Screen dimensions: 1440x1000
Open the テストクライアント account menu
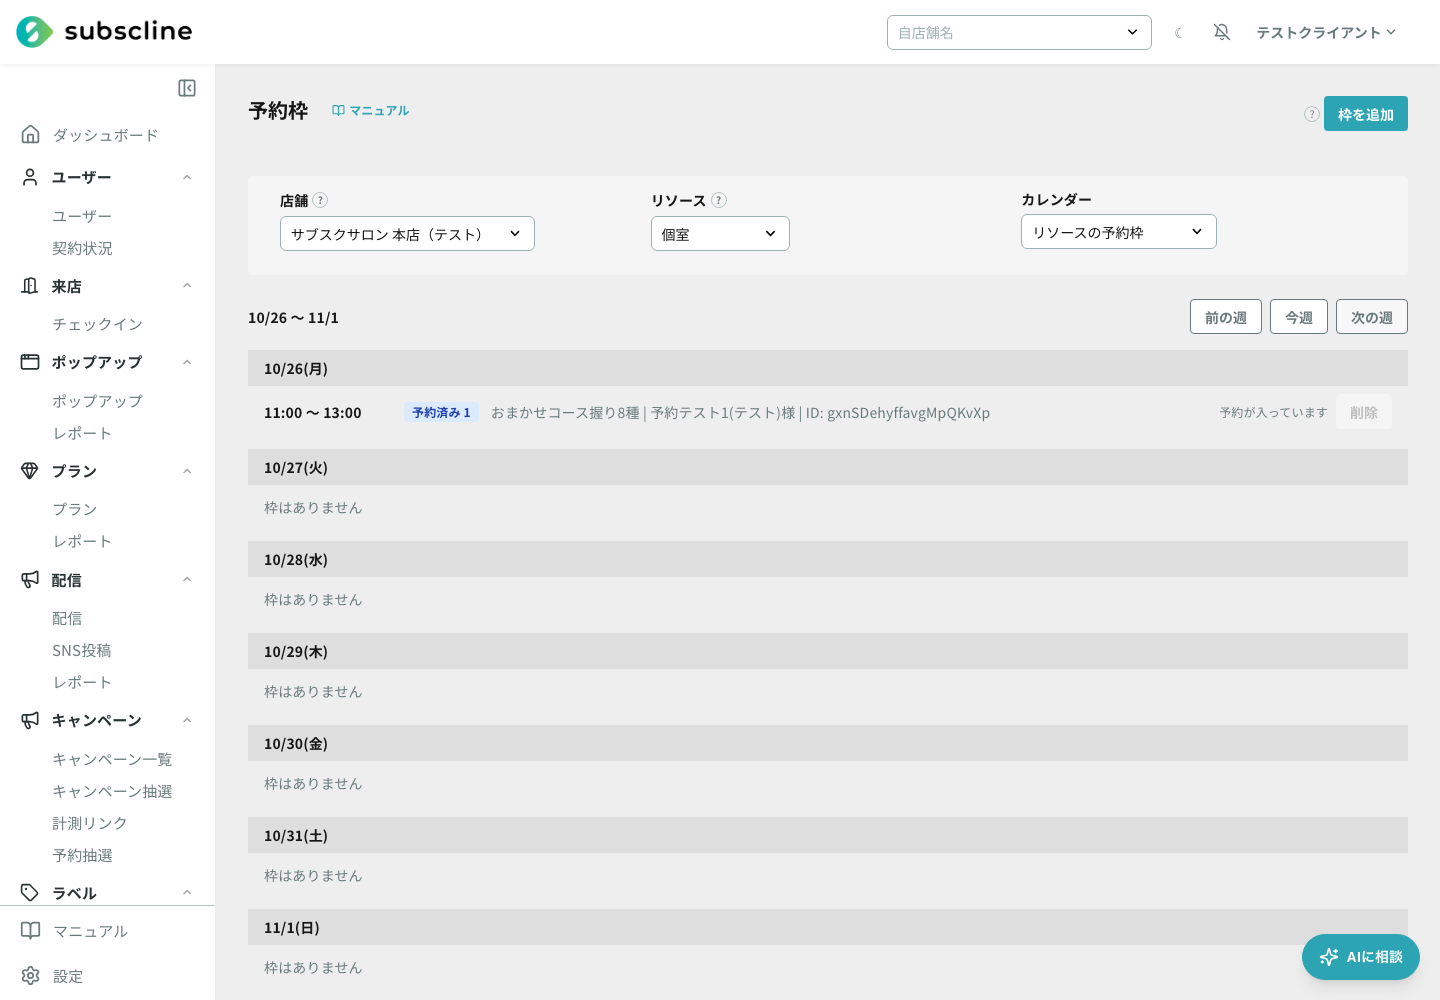tap(1326, 32)
